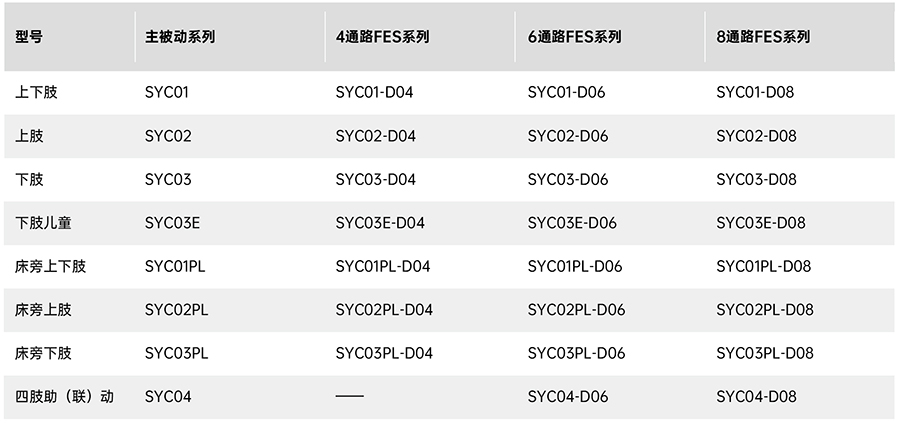900x436 pixels.
Task: Select the SYC04-D08 cell
Action: 756,397
